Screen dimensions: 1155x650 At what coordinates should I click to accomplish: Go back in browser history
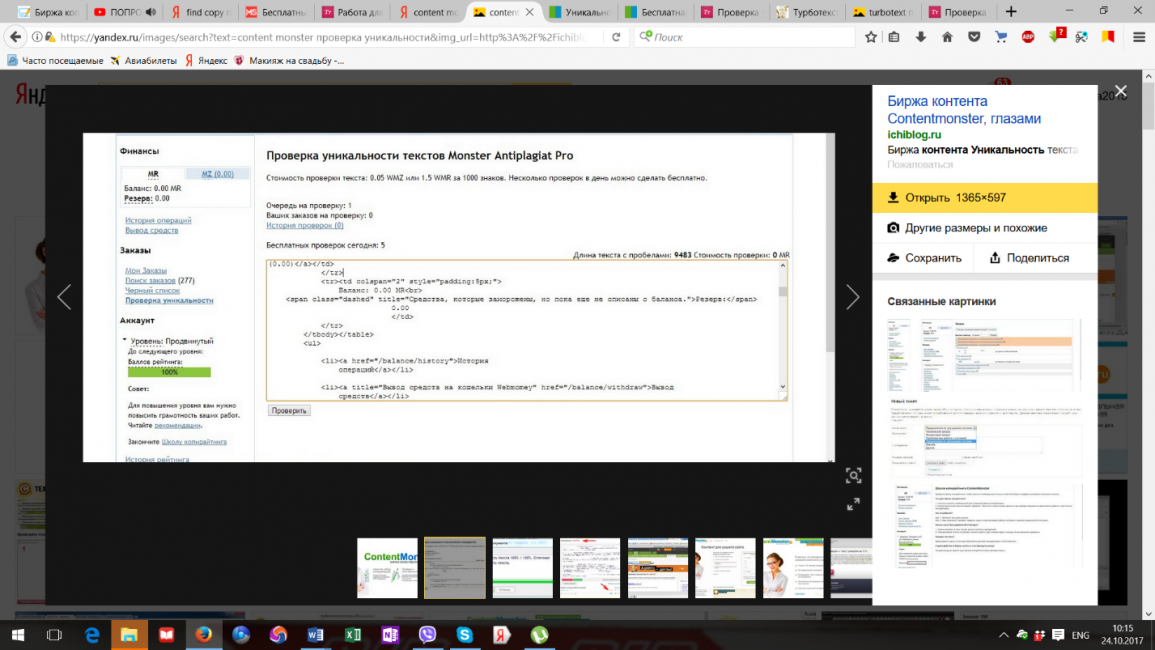[15, 37]
